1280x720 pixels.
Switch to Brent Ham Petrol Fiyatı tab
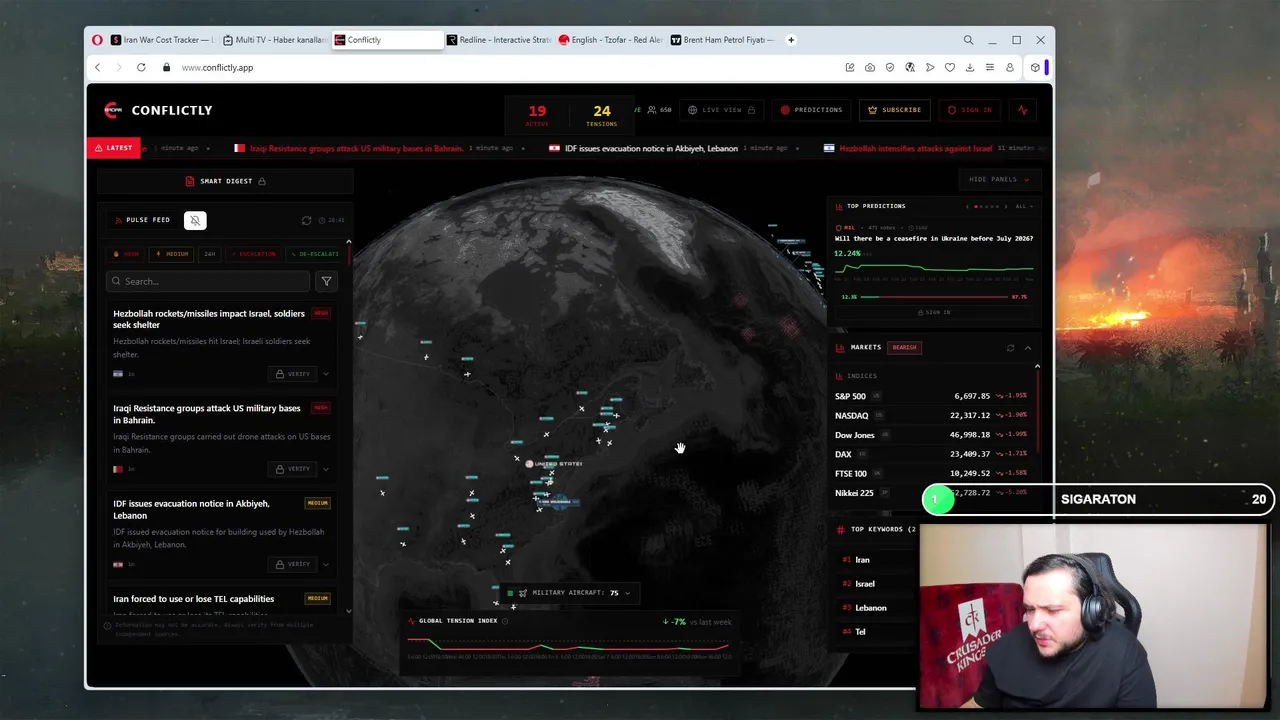722,40
